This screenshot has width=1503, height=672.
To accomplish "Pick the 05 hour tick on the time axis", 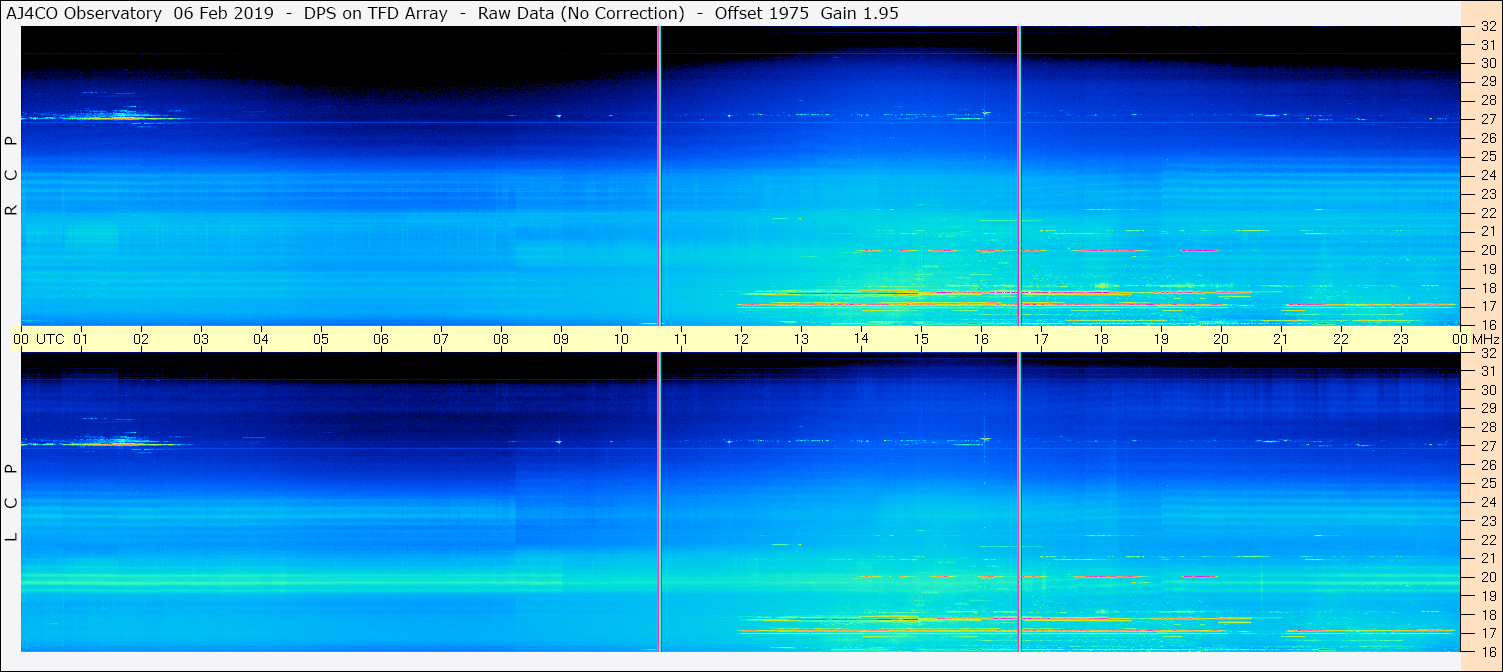I will [321, 339].
